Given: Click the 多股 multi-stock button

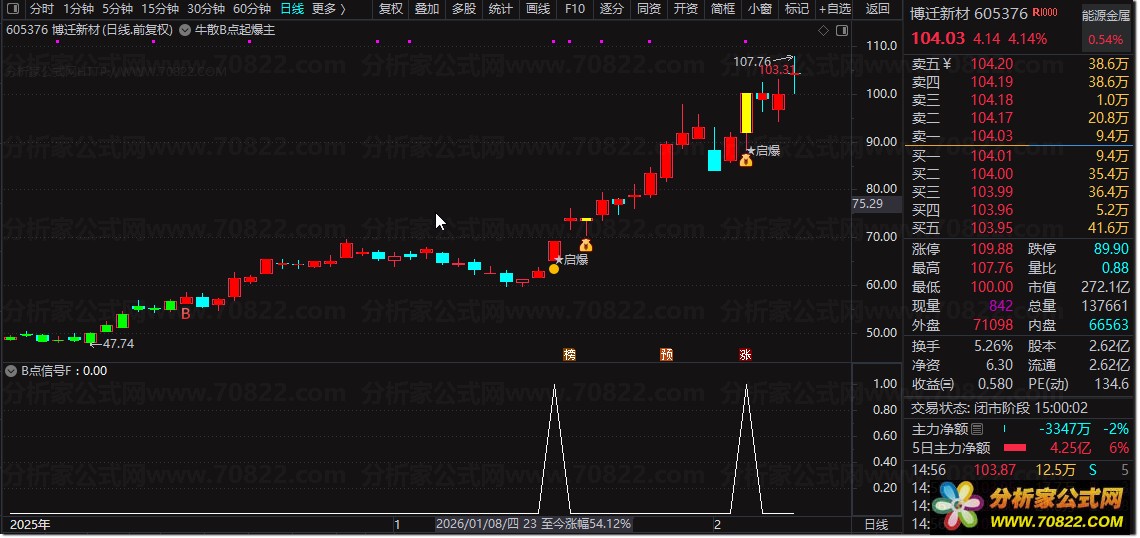Looking at the screenshot, I should click(x=464, y=9).
